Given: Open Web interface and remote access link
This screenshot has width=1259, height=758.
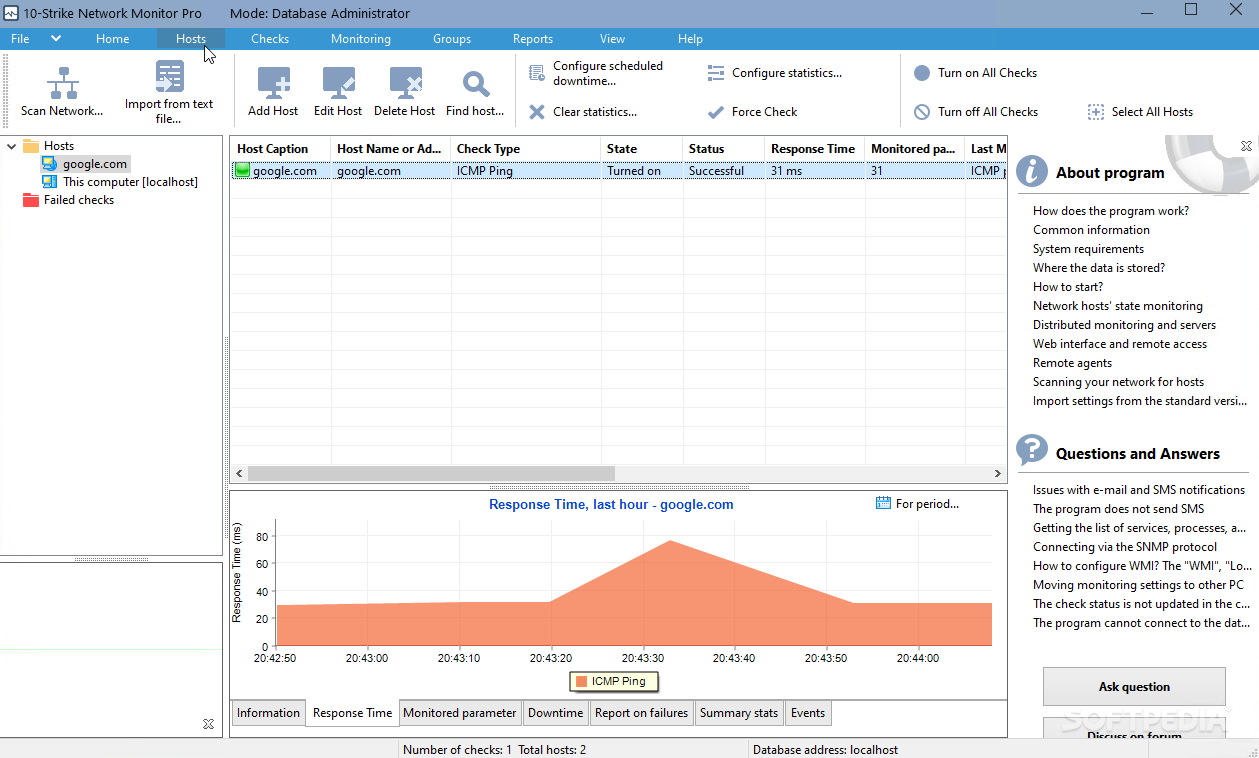Looking at the screenshot, I should [1120, 344].
